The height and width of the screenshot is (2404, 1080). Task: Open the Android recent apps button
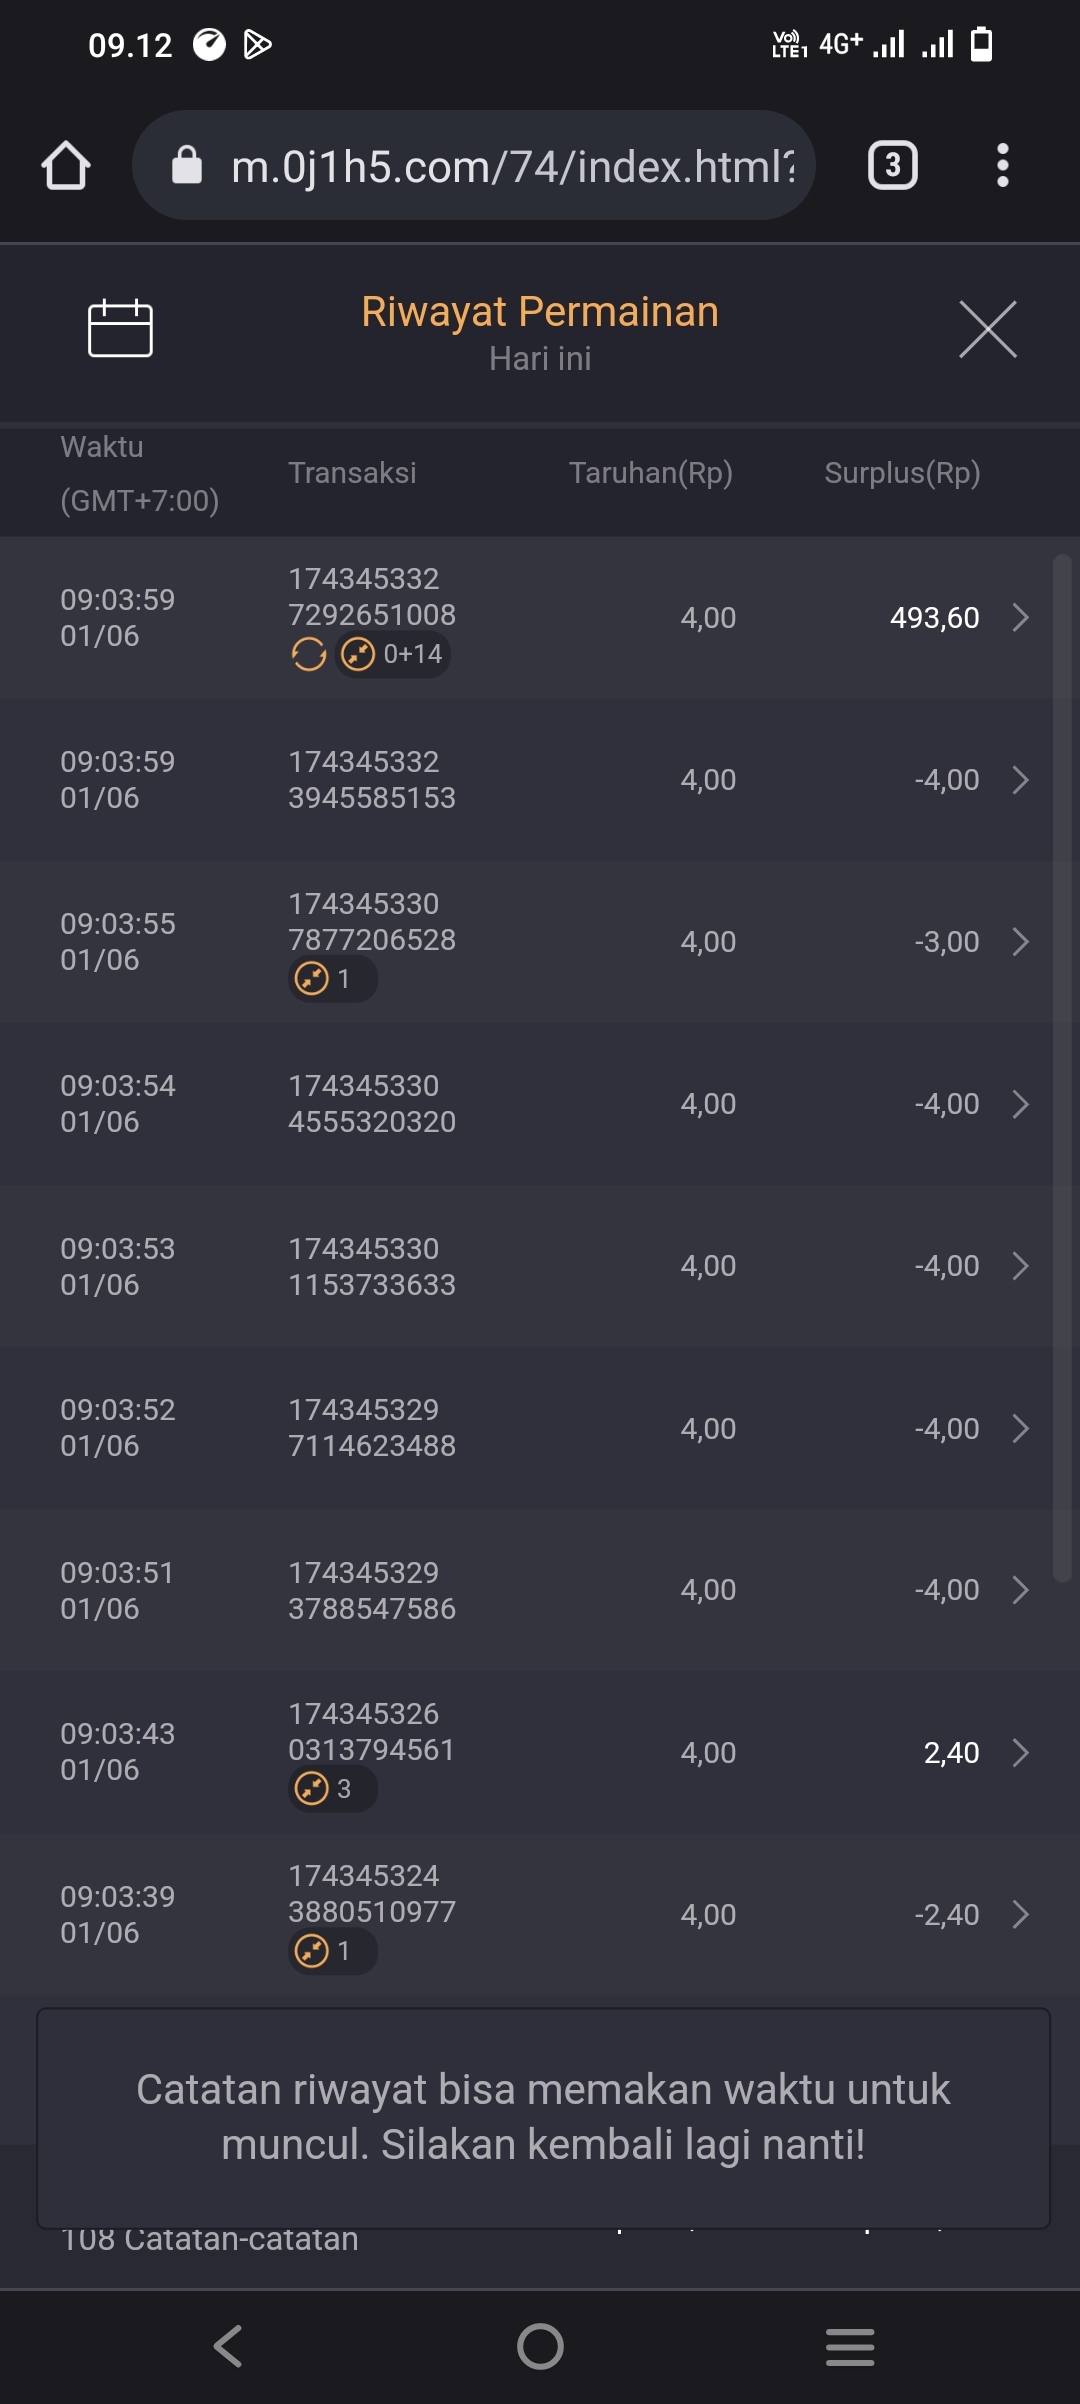850,2346
